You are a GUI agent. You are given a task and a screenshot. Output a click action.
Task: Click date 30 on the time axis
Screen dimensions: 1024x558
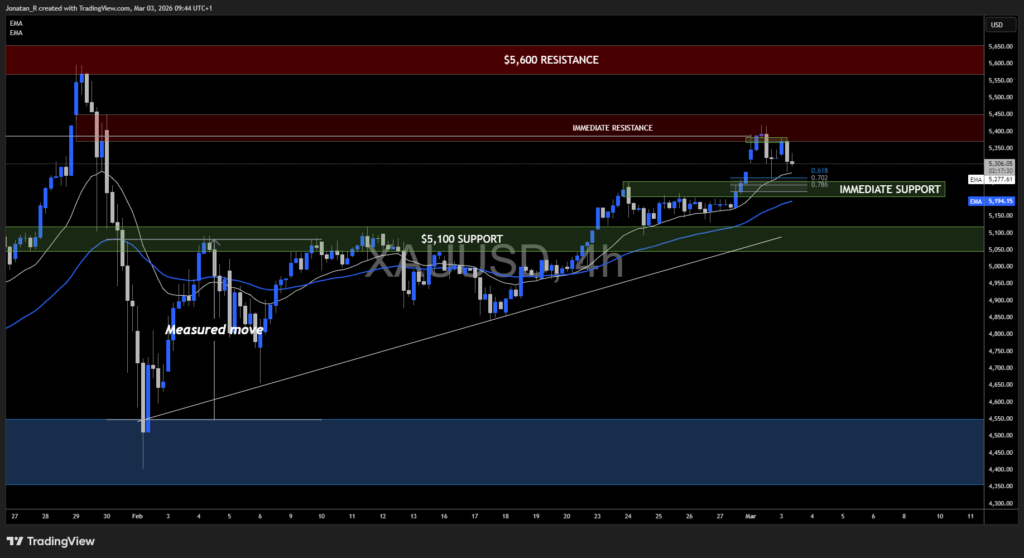[x=106, y=516]
